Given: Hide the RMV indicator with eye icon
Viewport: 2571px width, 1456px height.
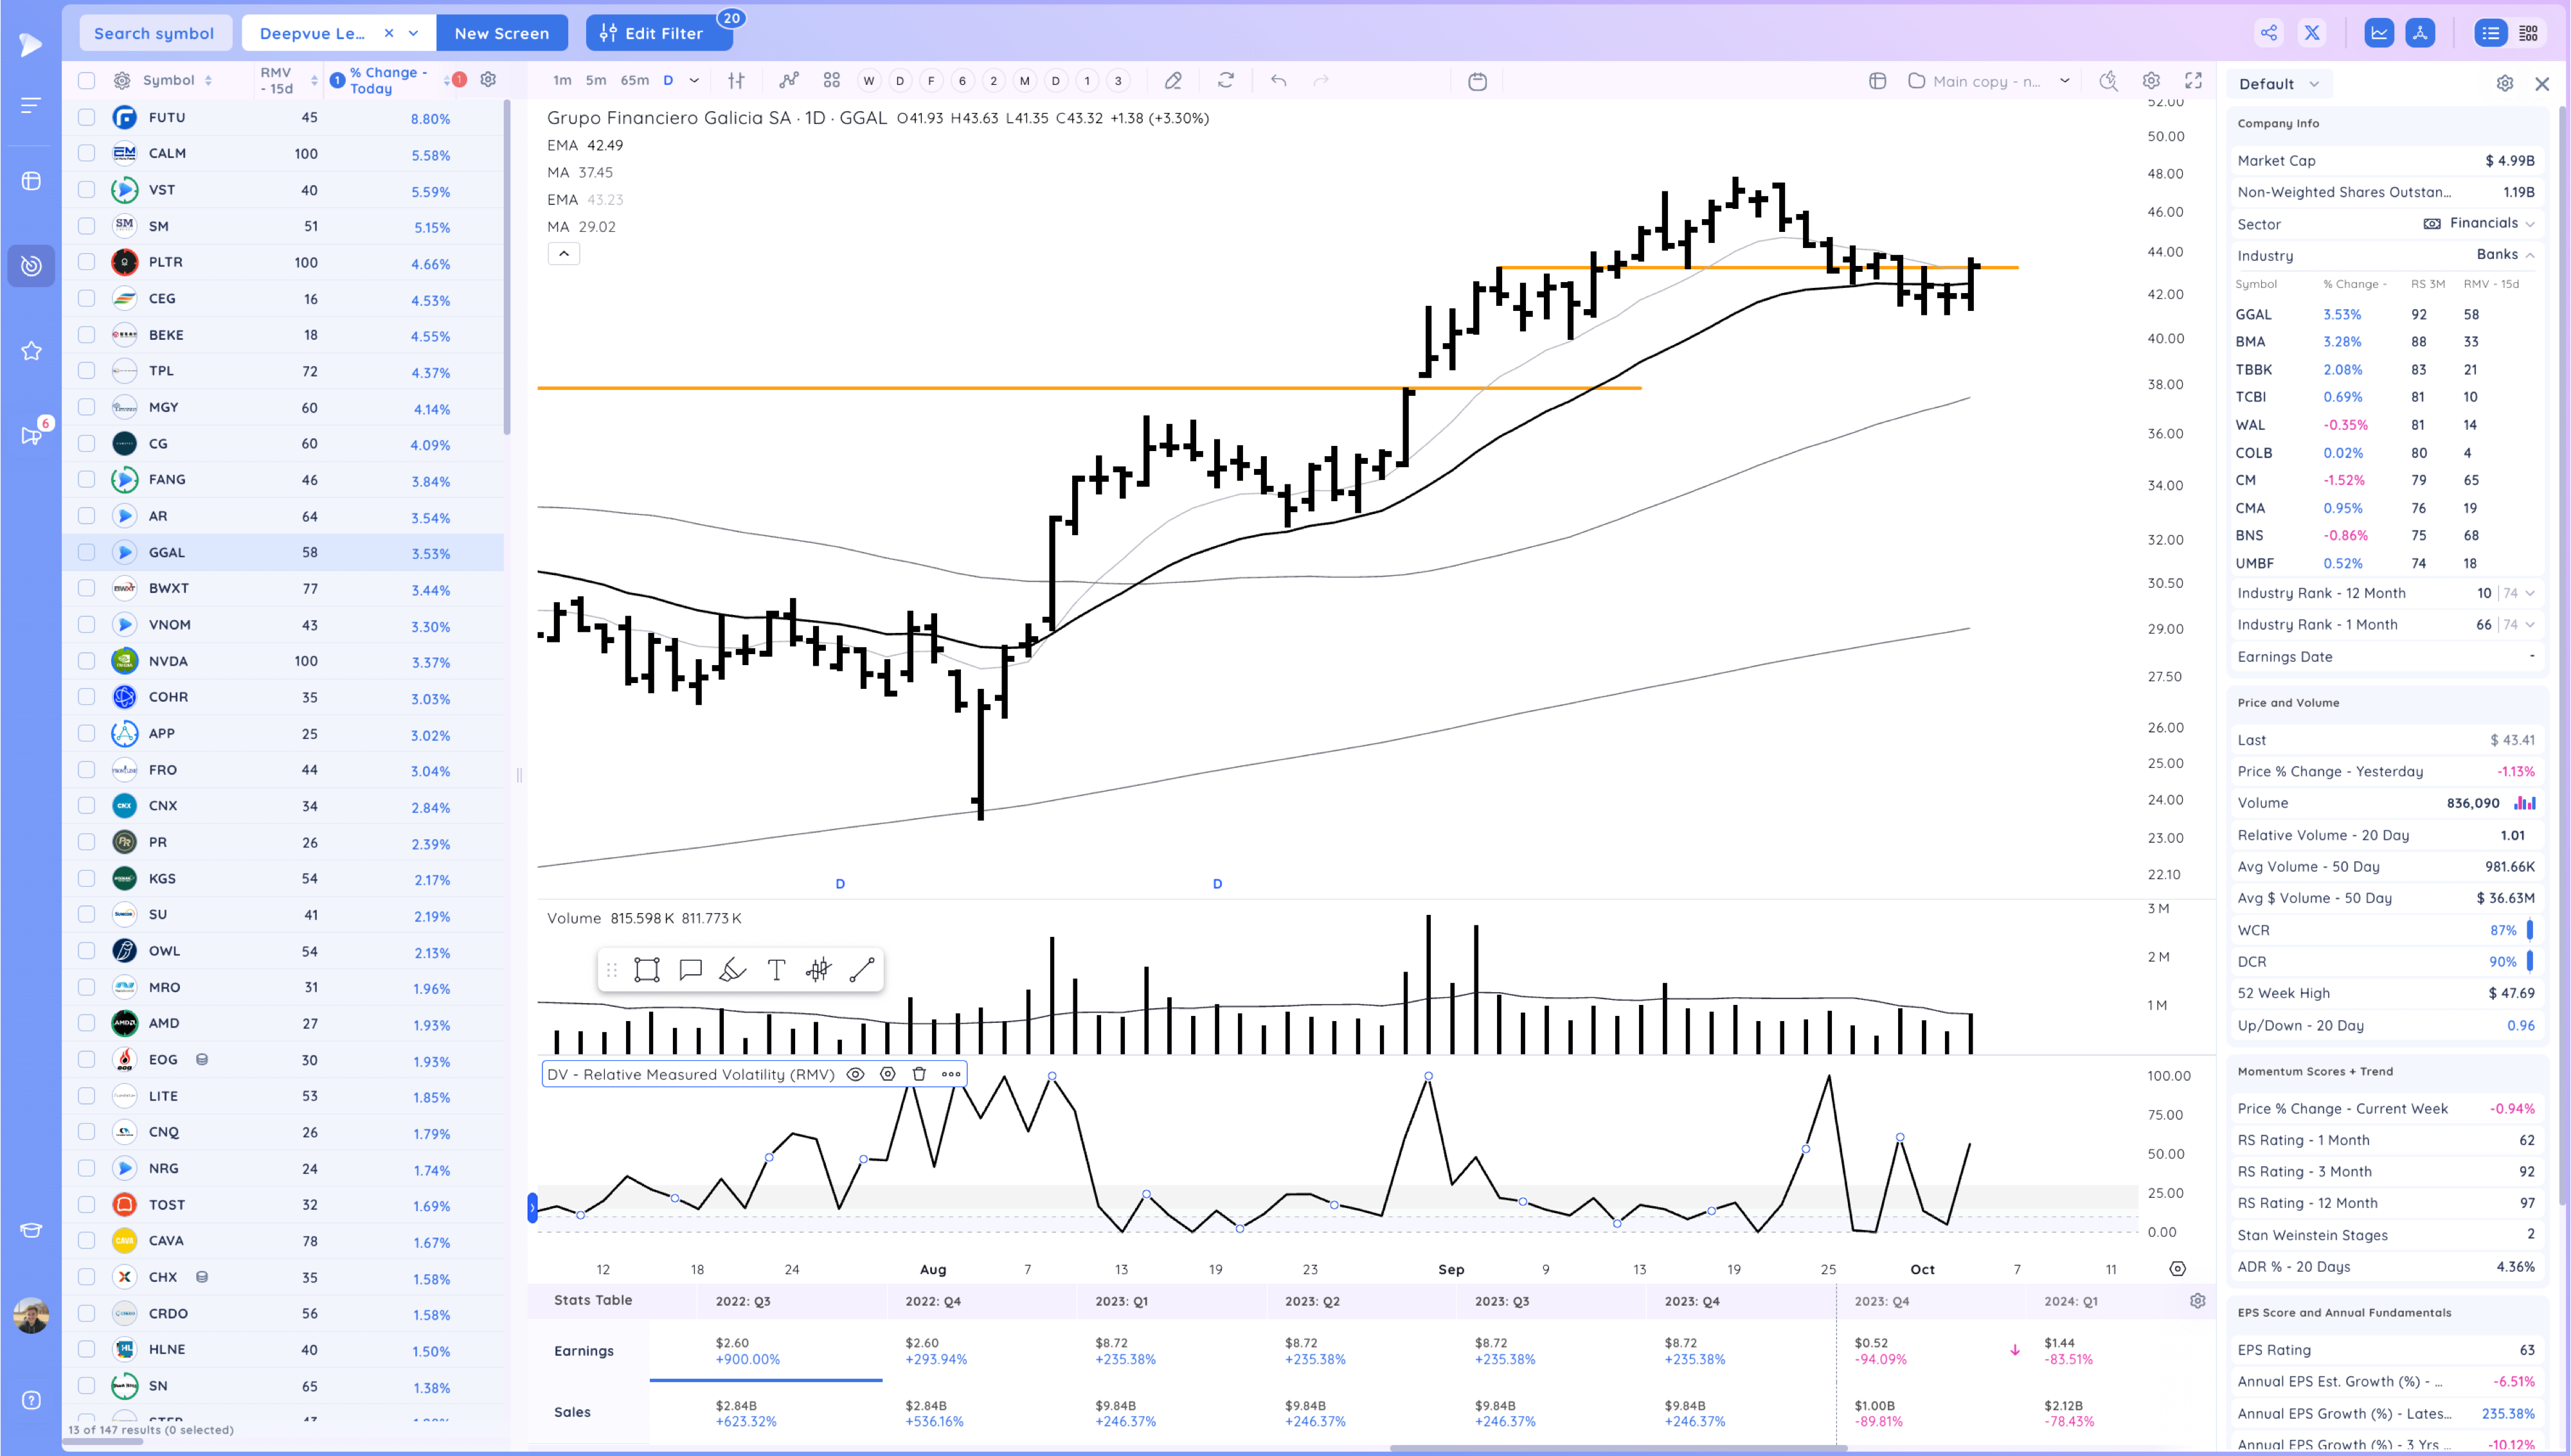Looking at the screenshot, I should [x=856, y=1074].
